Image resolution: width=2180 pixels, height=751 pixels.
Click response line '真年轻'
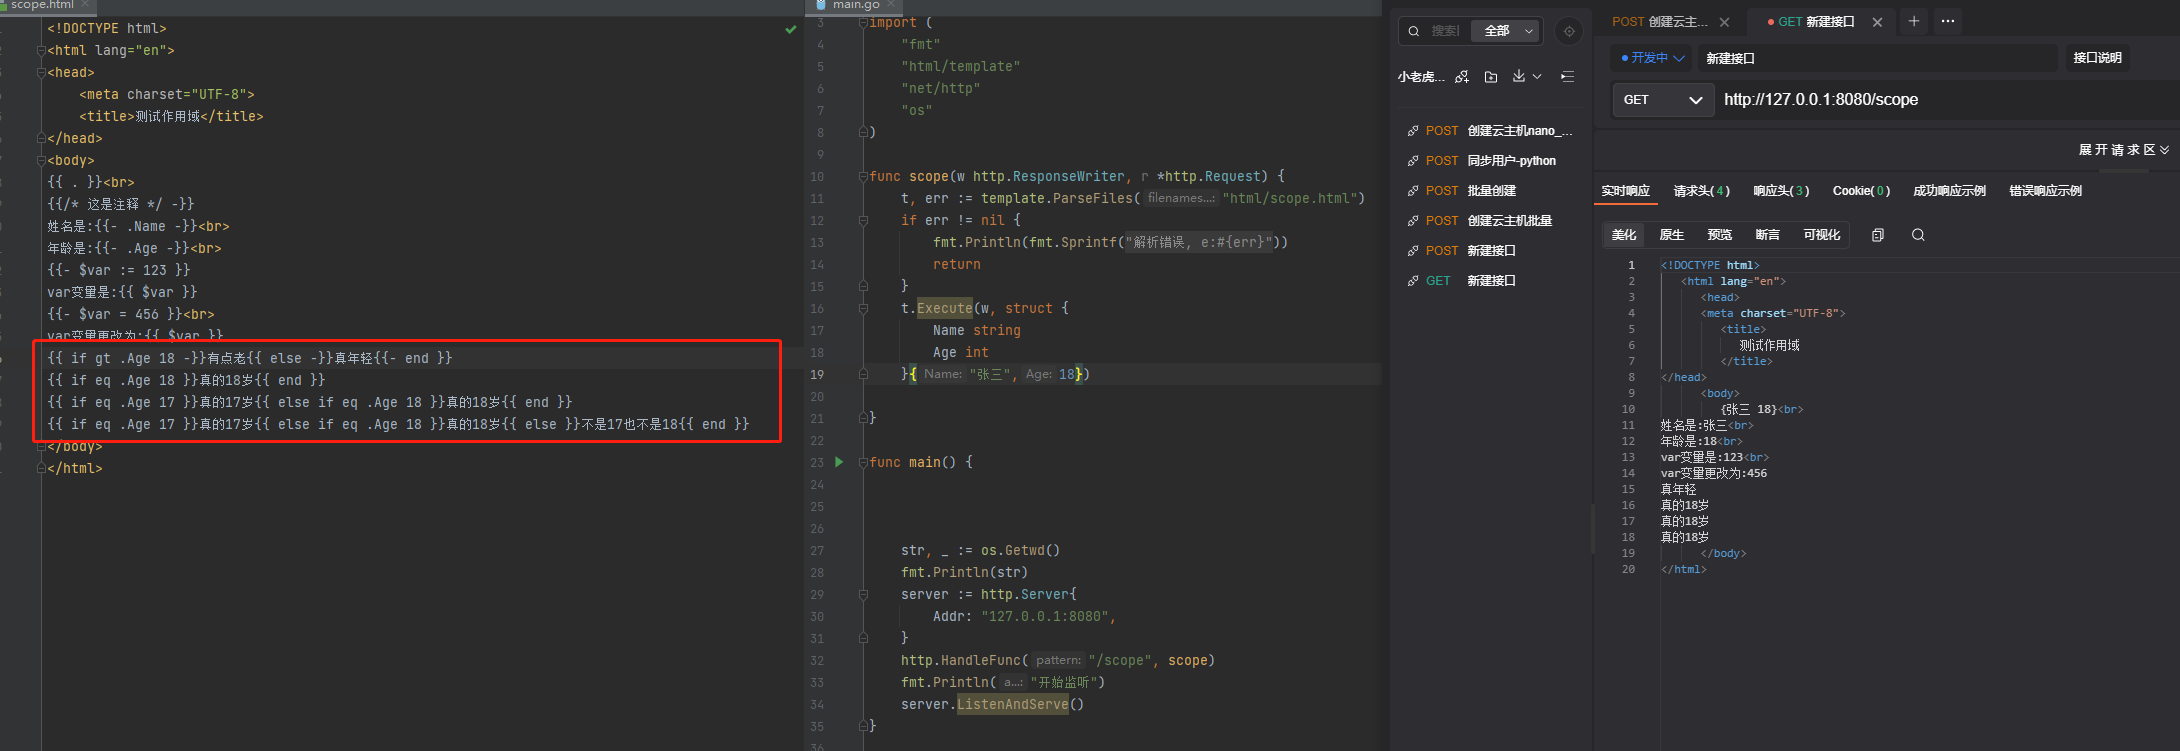click(x=1679, y=489)
